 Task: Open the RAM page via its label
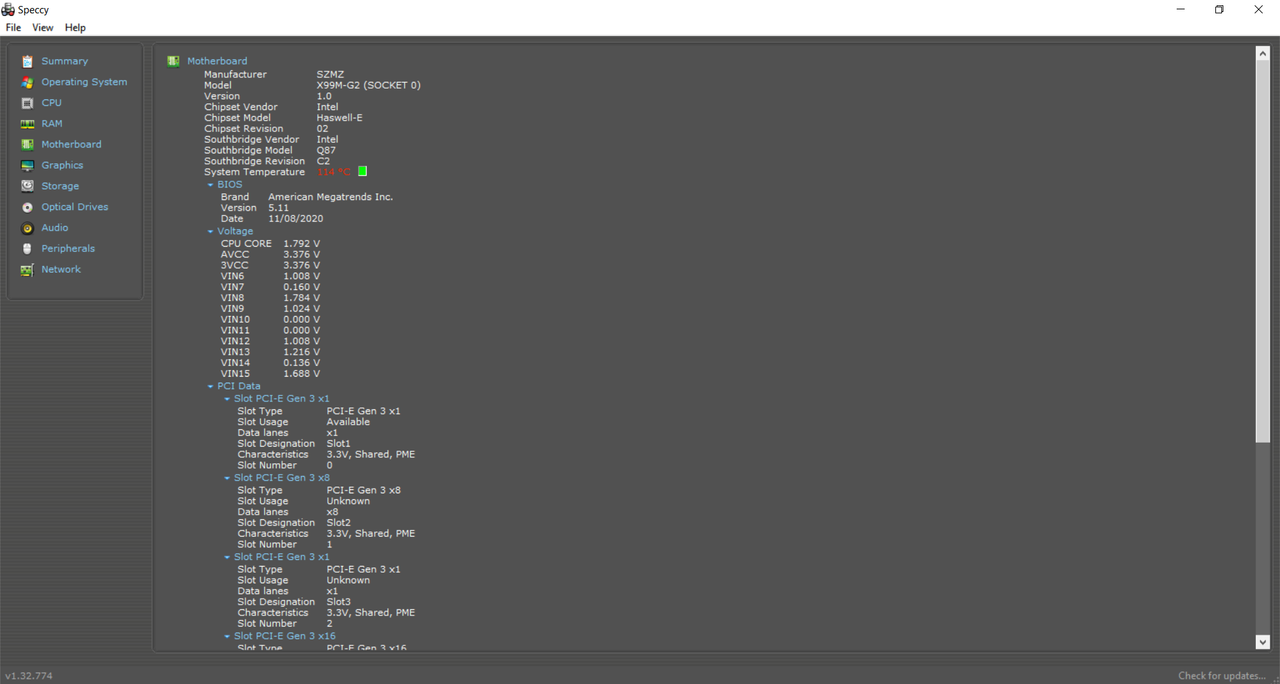point(52,124)
